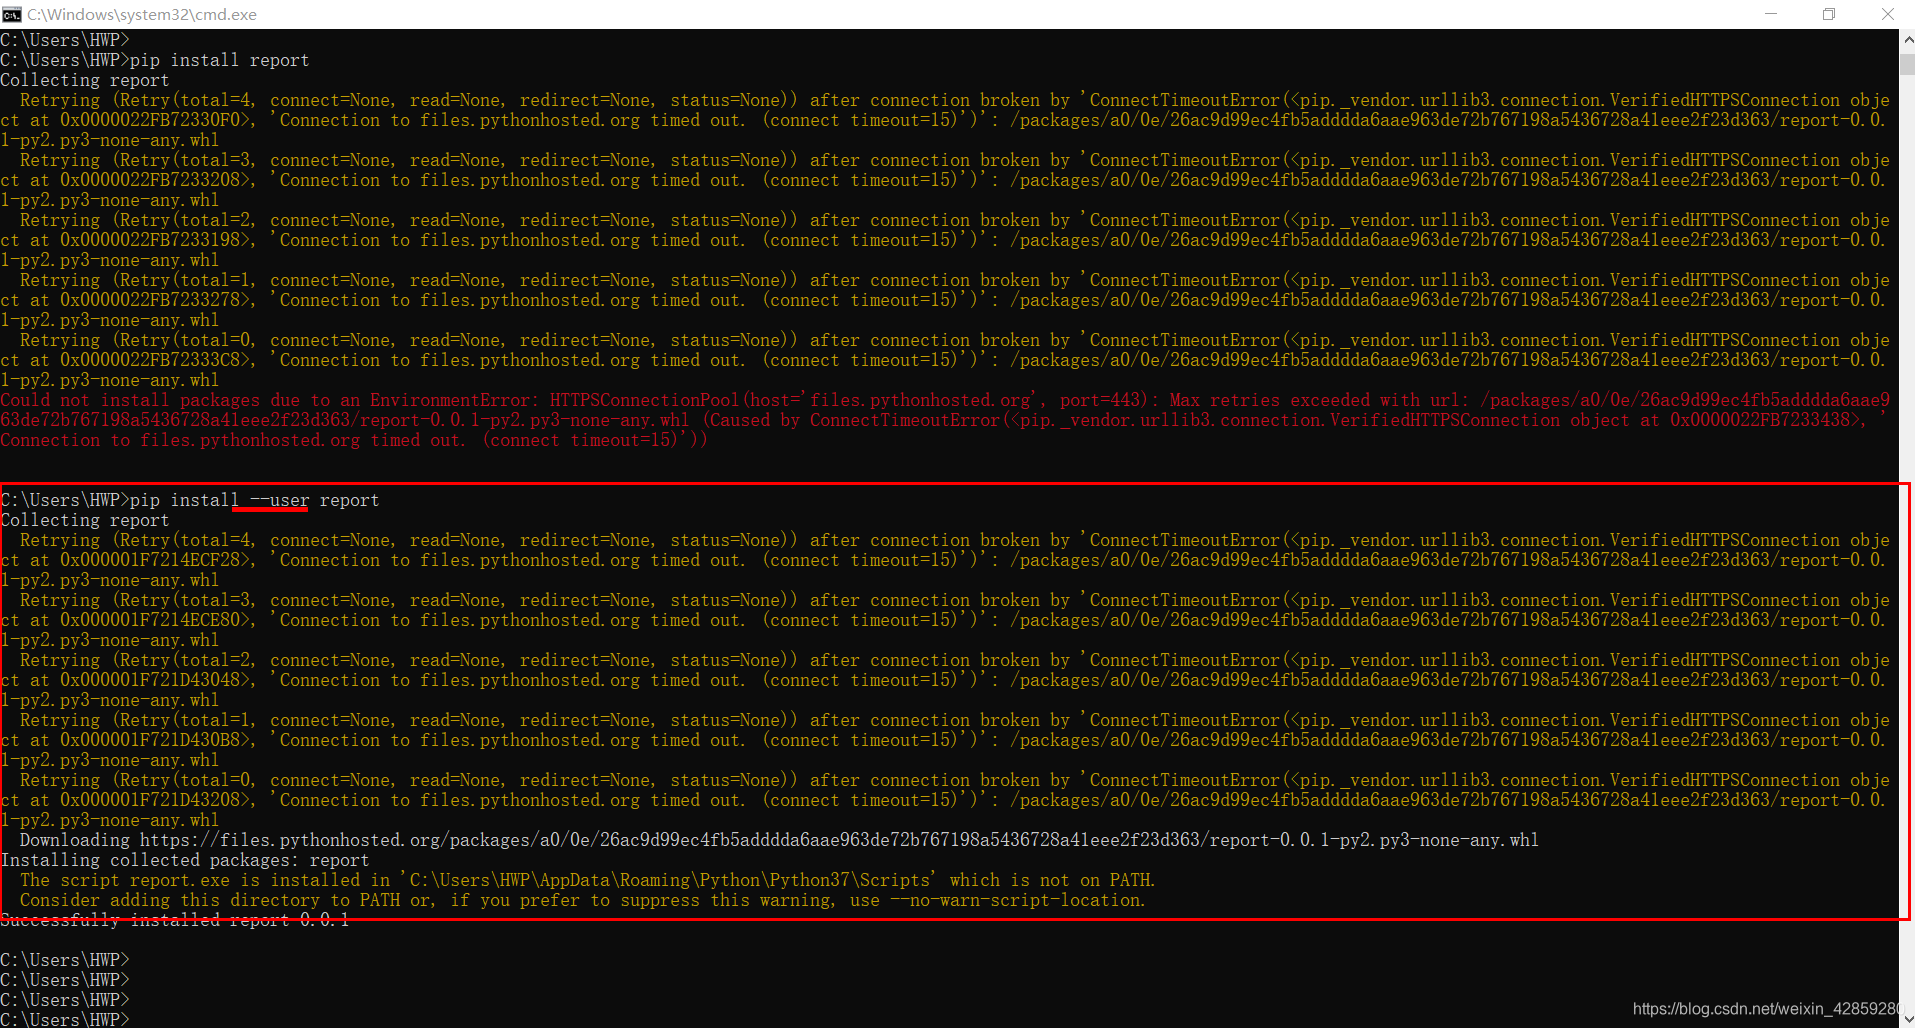Click the address 0x0000022FB7233208 in output
The width and height of the screenshot is (1915, 1028).
[x=155, y=180]
